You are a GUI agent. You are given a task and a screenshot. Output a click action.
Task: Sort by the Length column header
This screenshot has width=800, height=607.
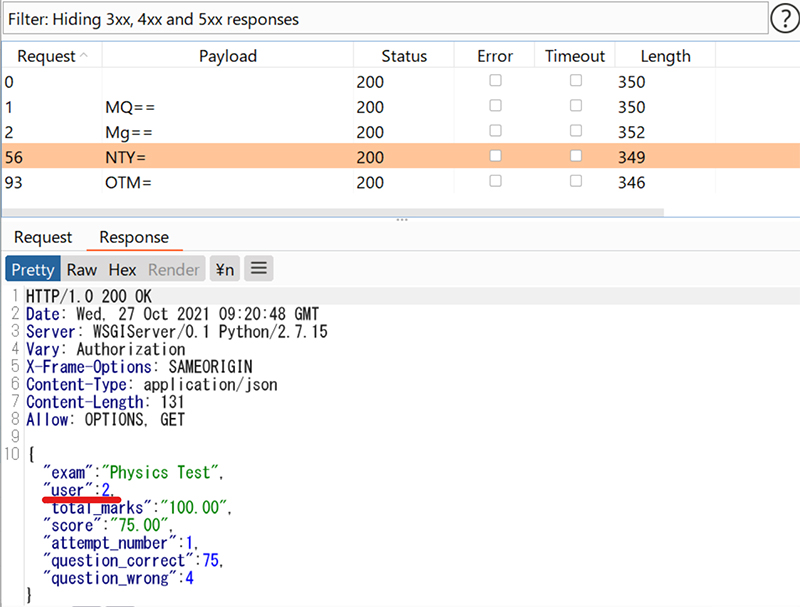(x=665, y=56)
